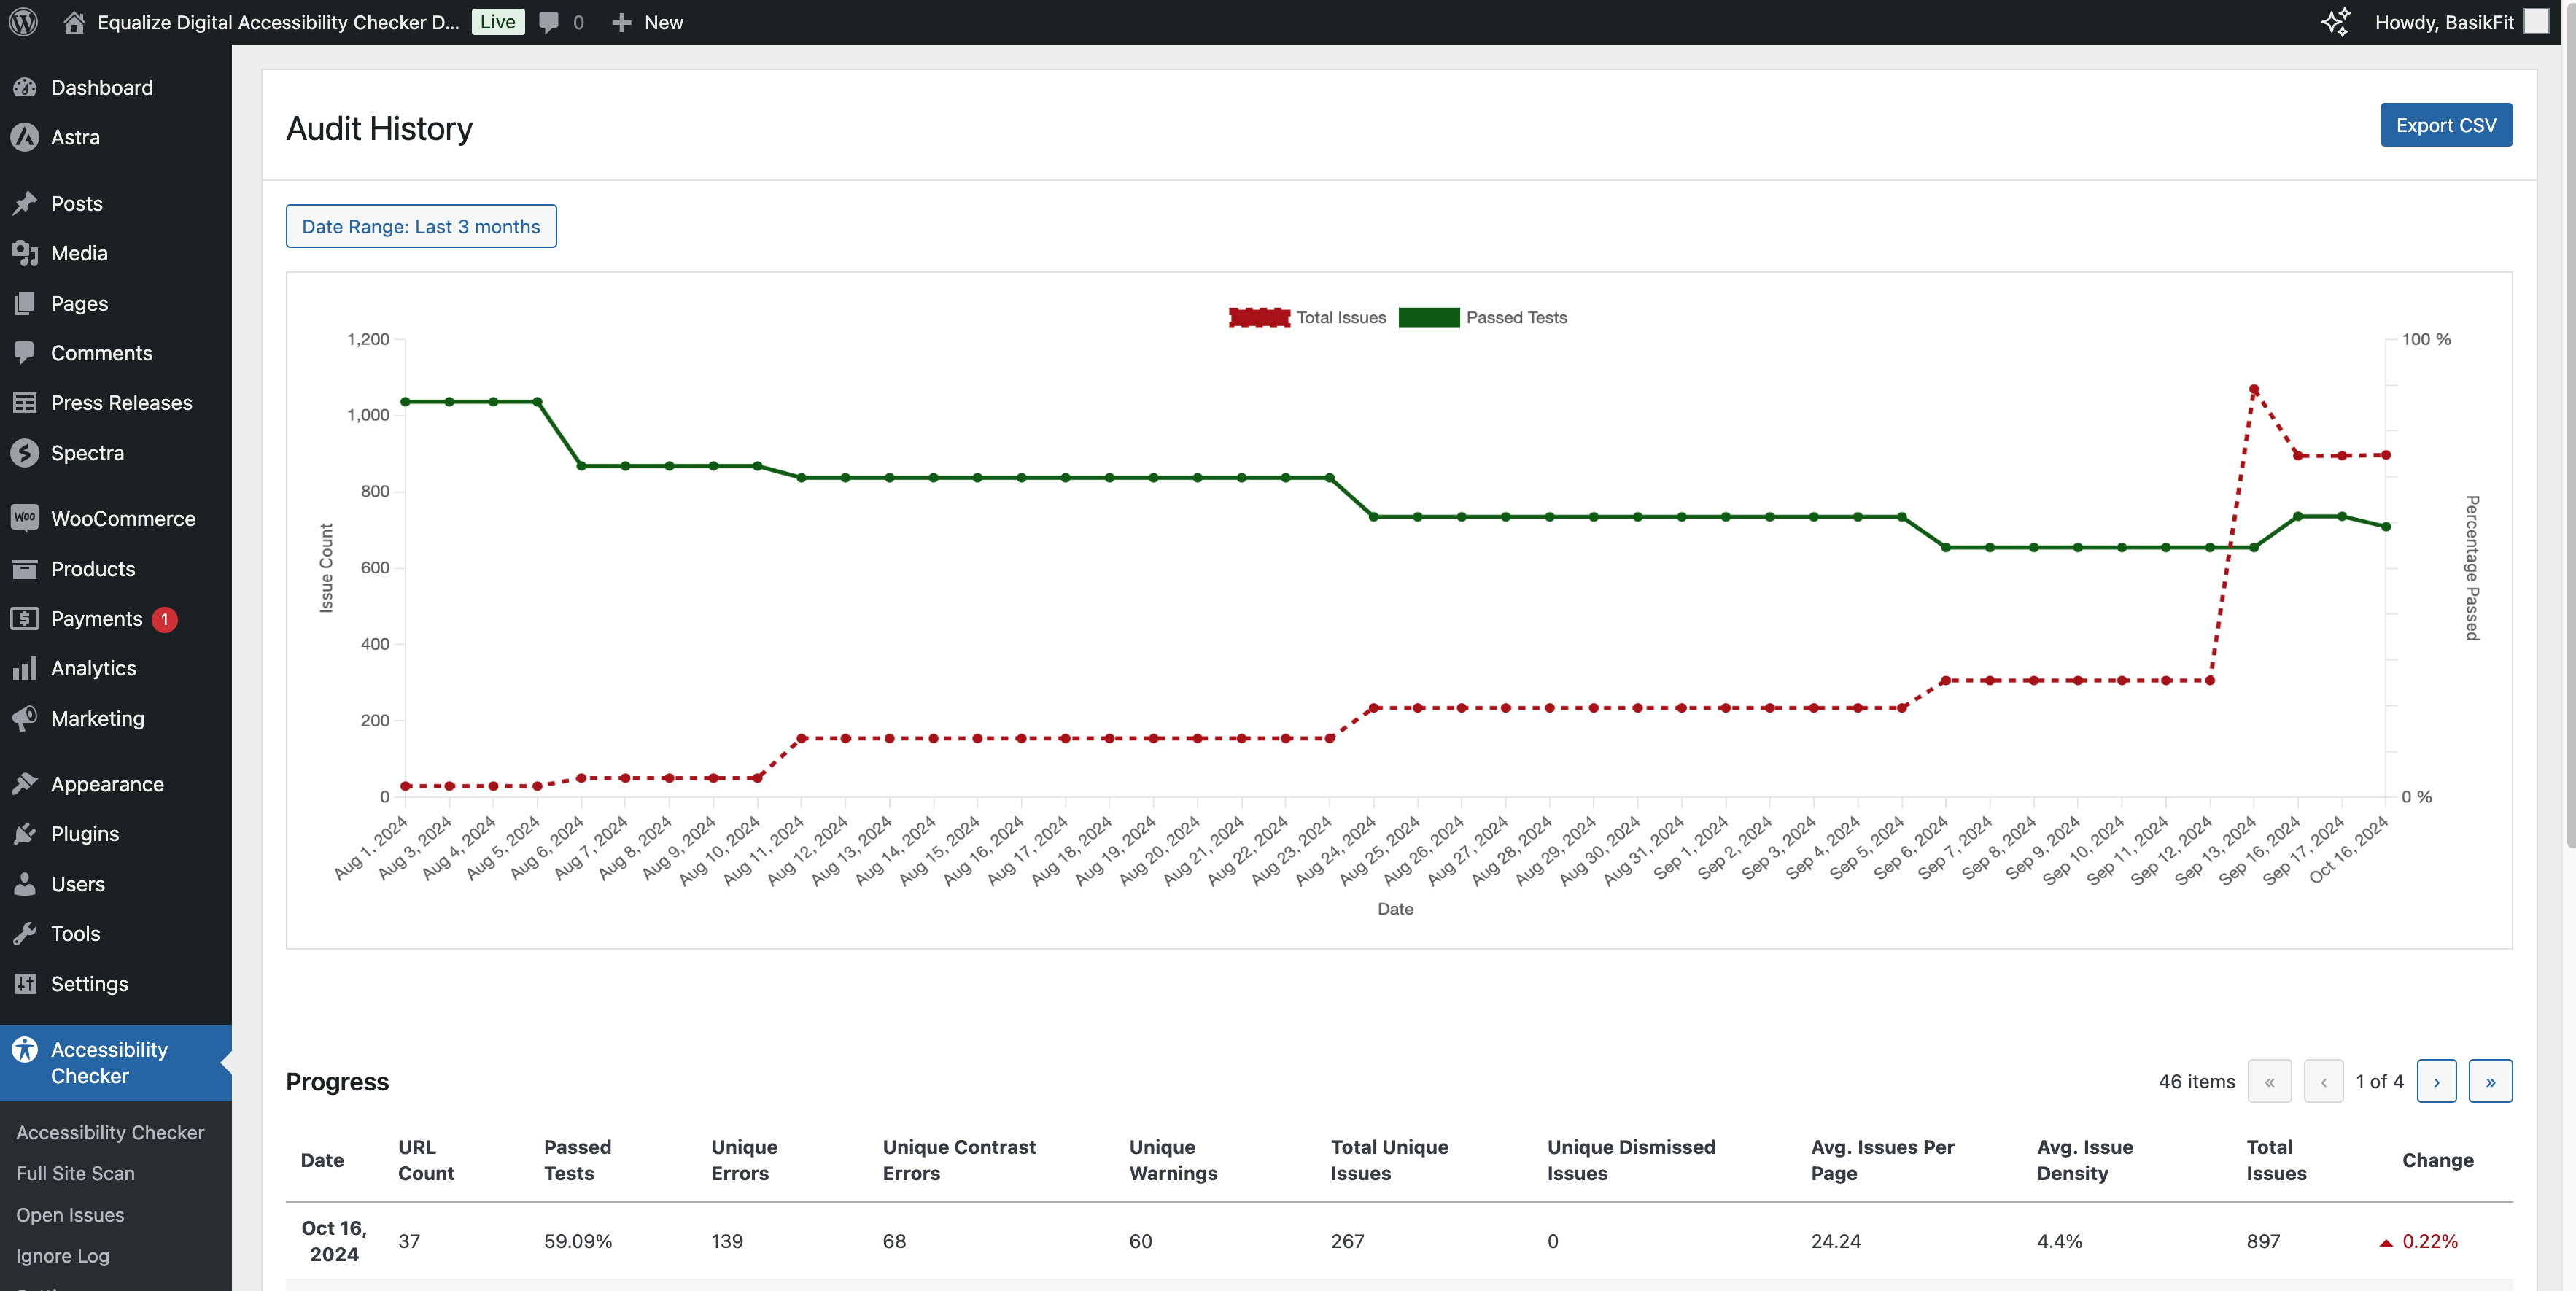Click the WordPress logo icon
This screenshot has height=1291, width=2576.
(23, 22)
